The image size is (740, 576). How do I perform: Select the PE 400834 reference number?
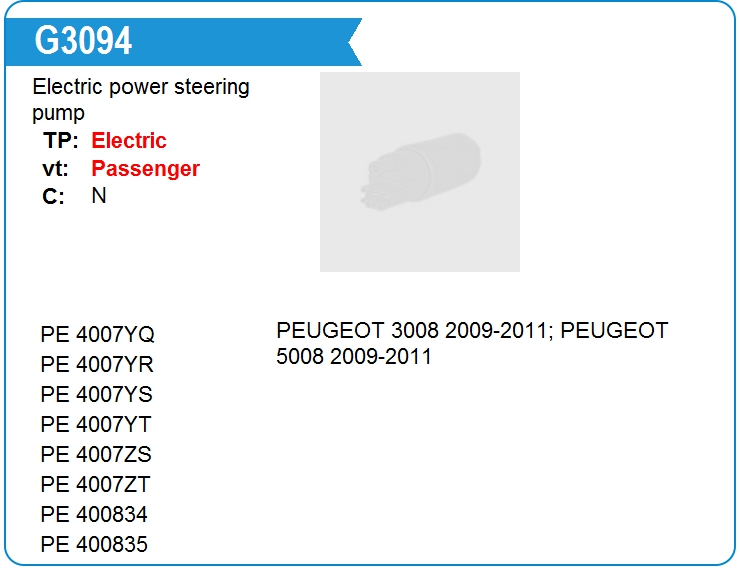pyautogui.click(x=94, y=514)
